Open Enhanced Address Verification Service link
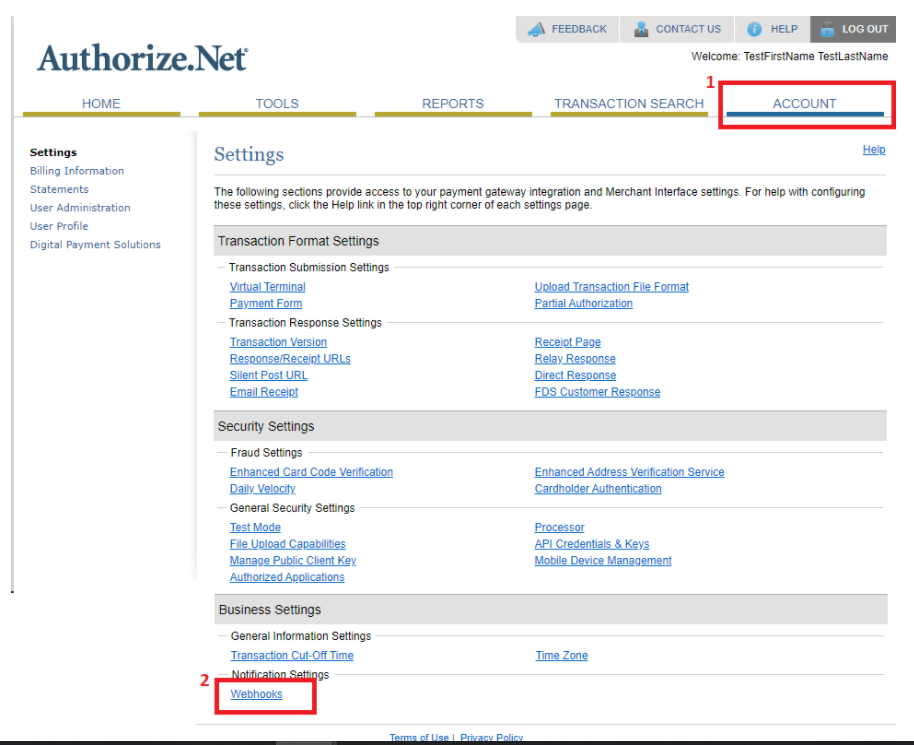914x745 pixels. point(630,472)
